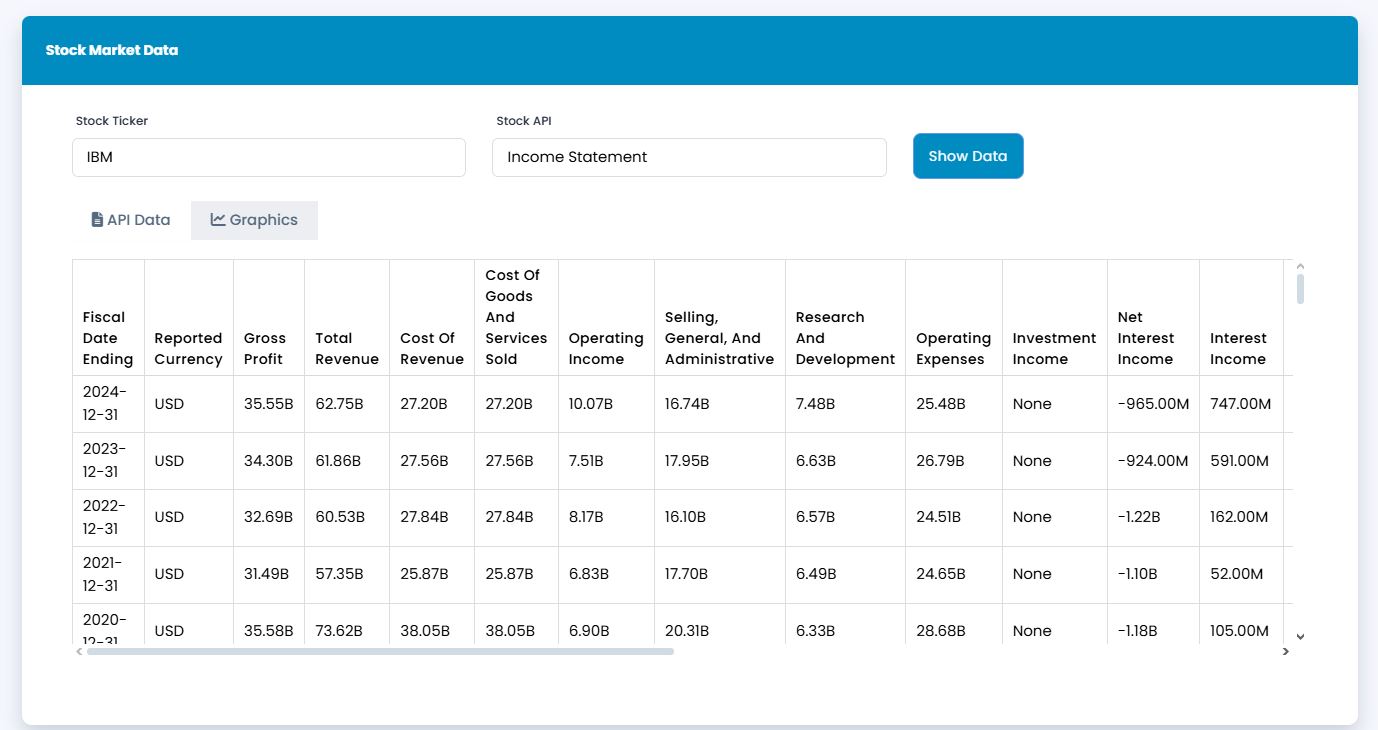
Task: Click the Stock API label
Action: pyautogui.click(x=524, y=121)
